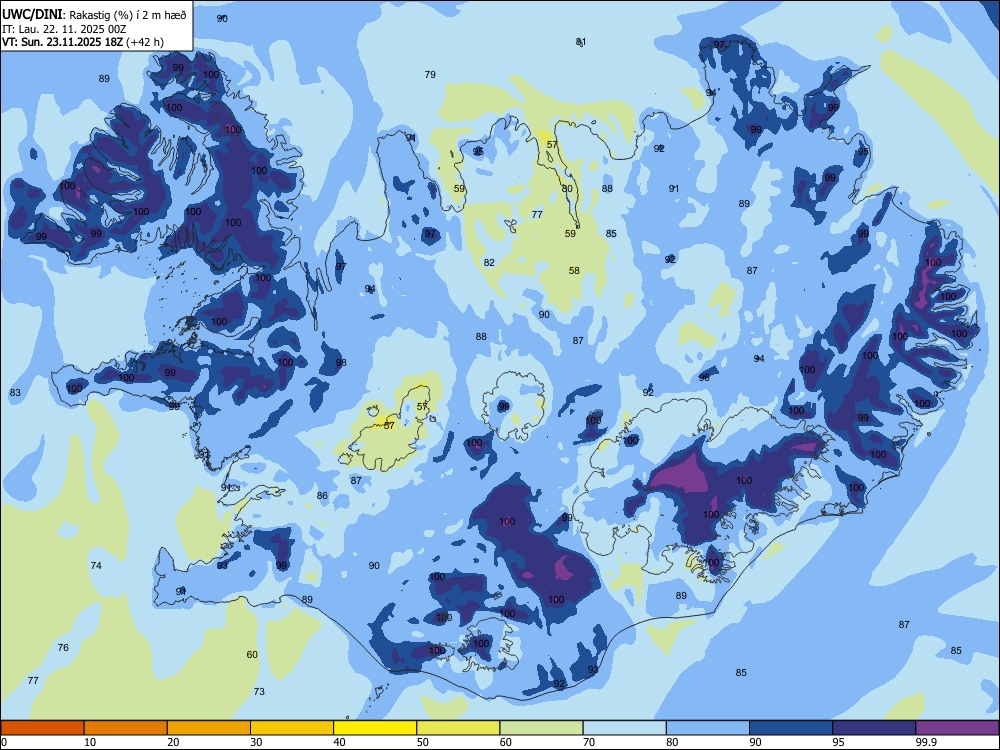
Task: Click the humidity value '58' in the yellow-green area
Action: coord(574,271)
